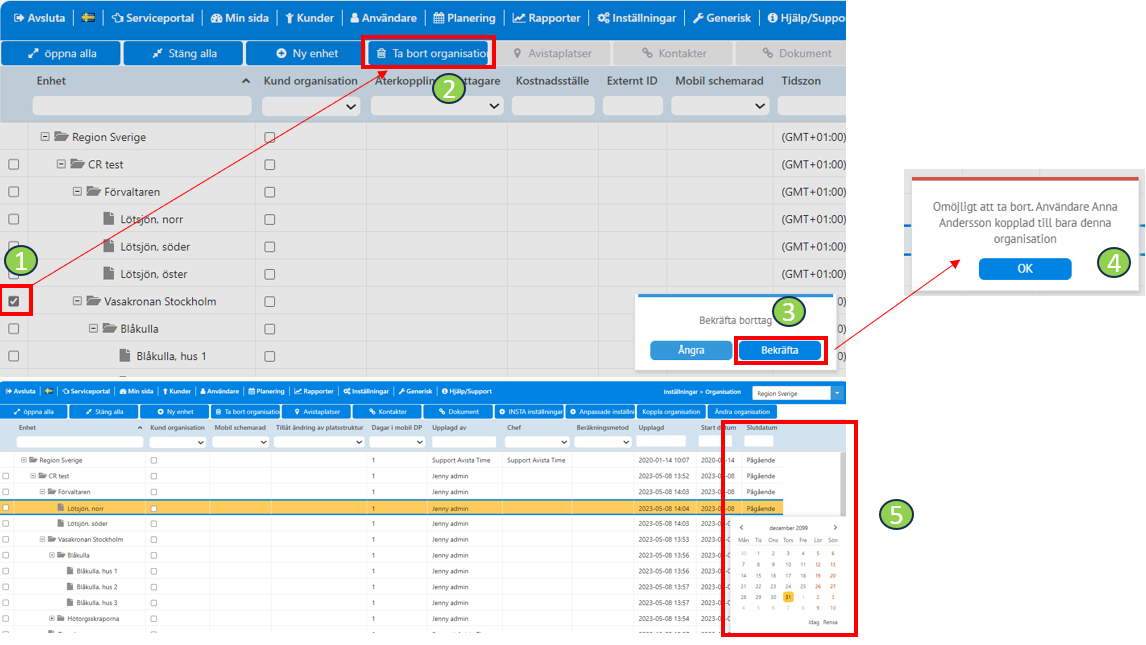Click the upper Kostnadsställe filter field
1146x645 pixels.
[x=553, y=106]
